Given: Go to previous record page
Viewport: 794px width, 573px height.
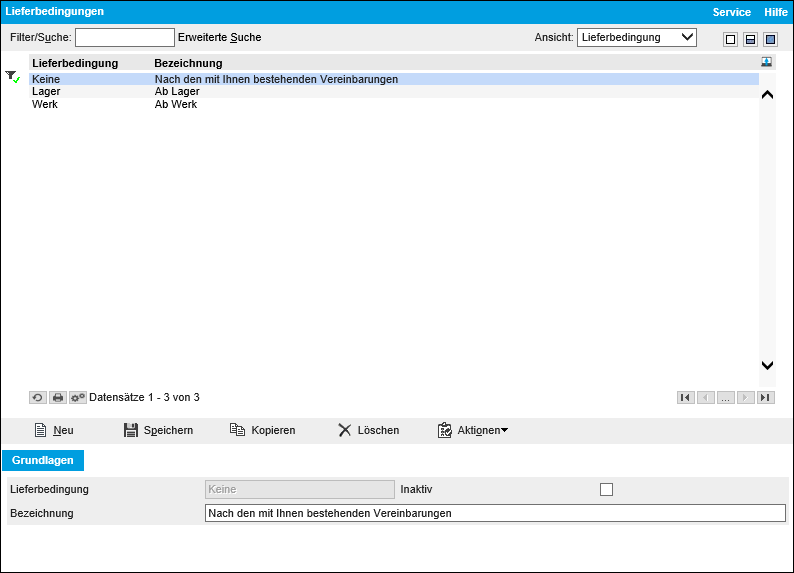Looking at the screenshot, I should click(x=705, y=397).
